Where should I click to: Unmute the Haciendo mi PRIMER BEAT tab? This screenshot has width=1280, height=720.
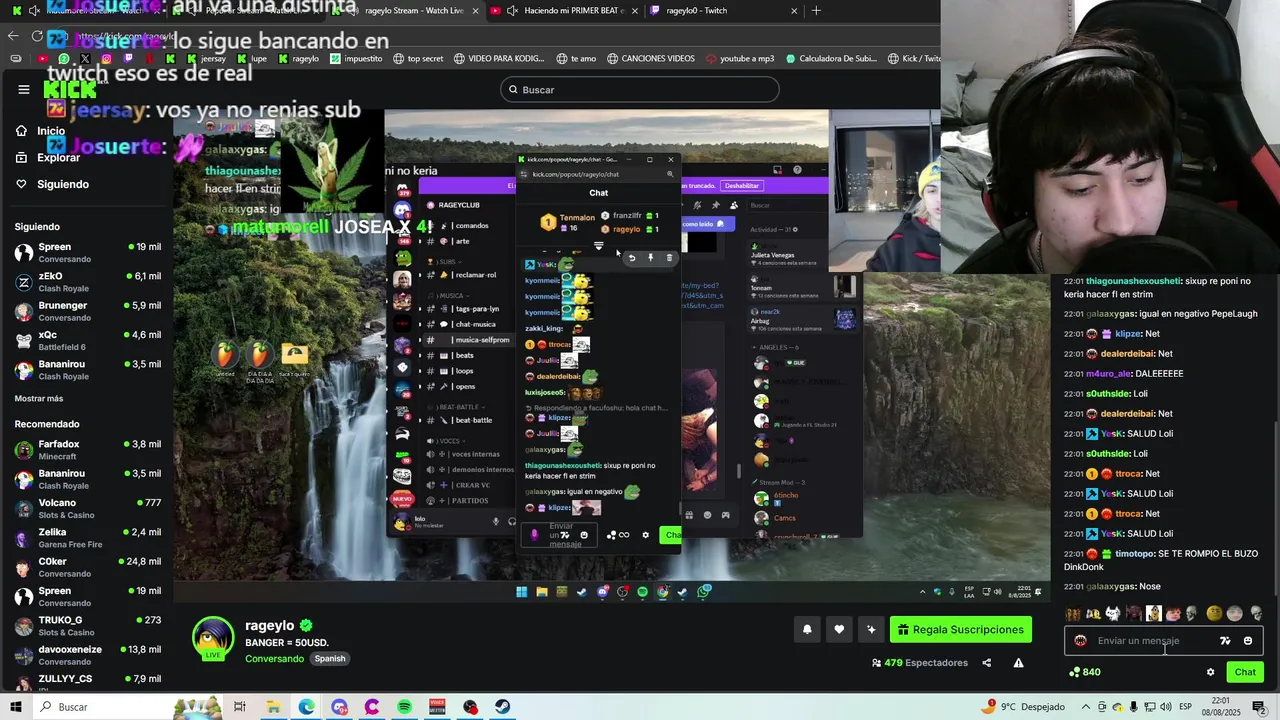coord(512,11)
